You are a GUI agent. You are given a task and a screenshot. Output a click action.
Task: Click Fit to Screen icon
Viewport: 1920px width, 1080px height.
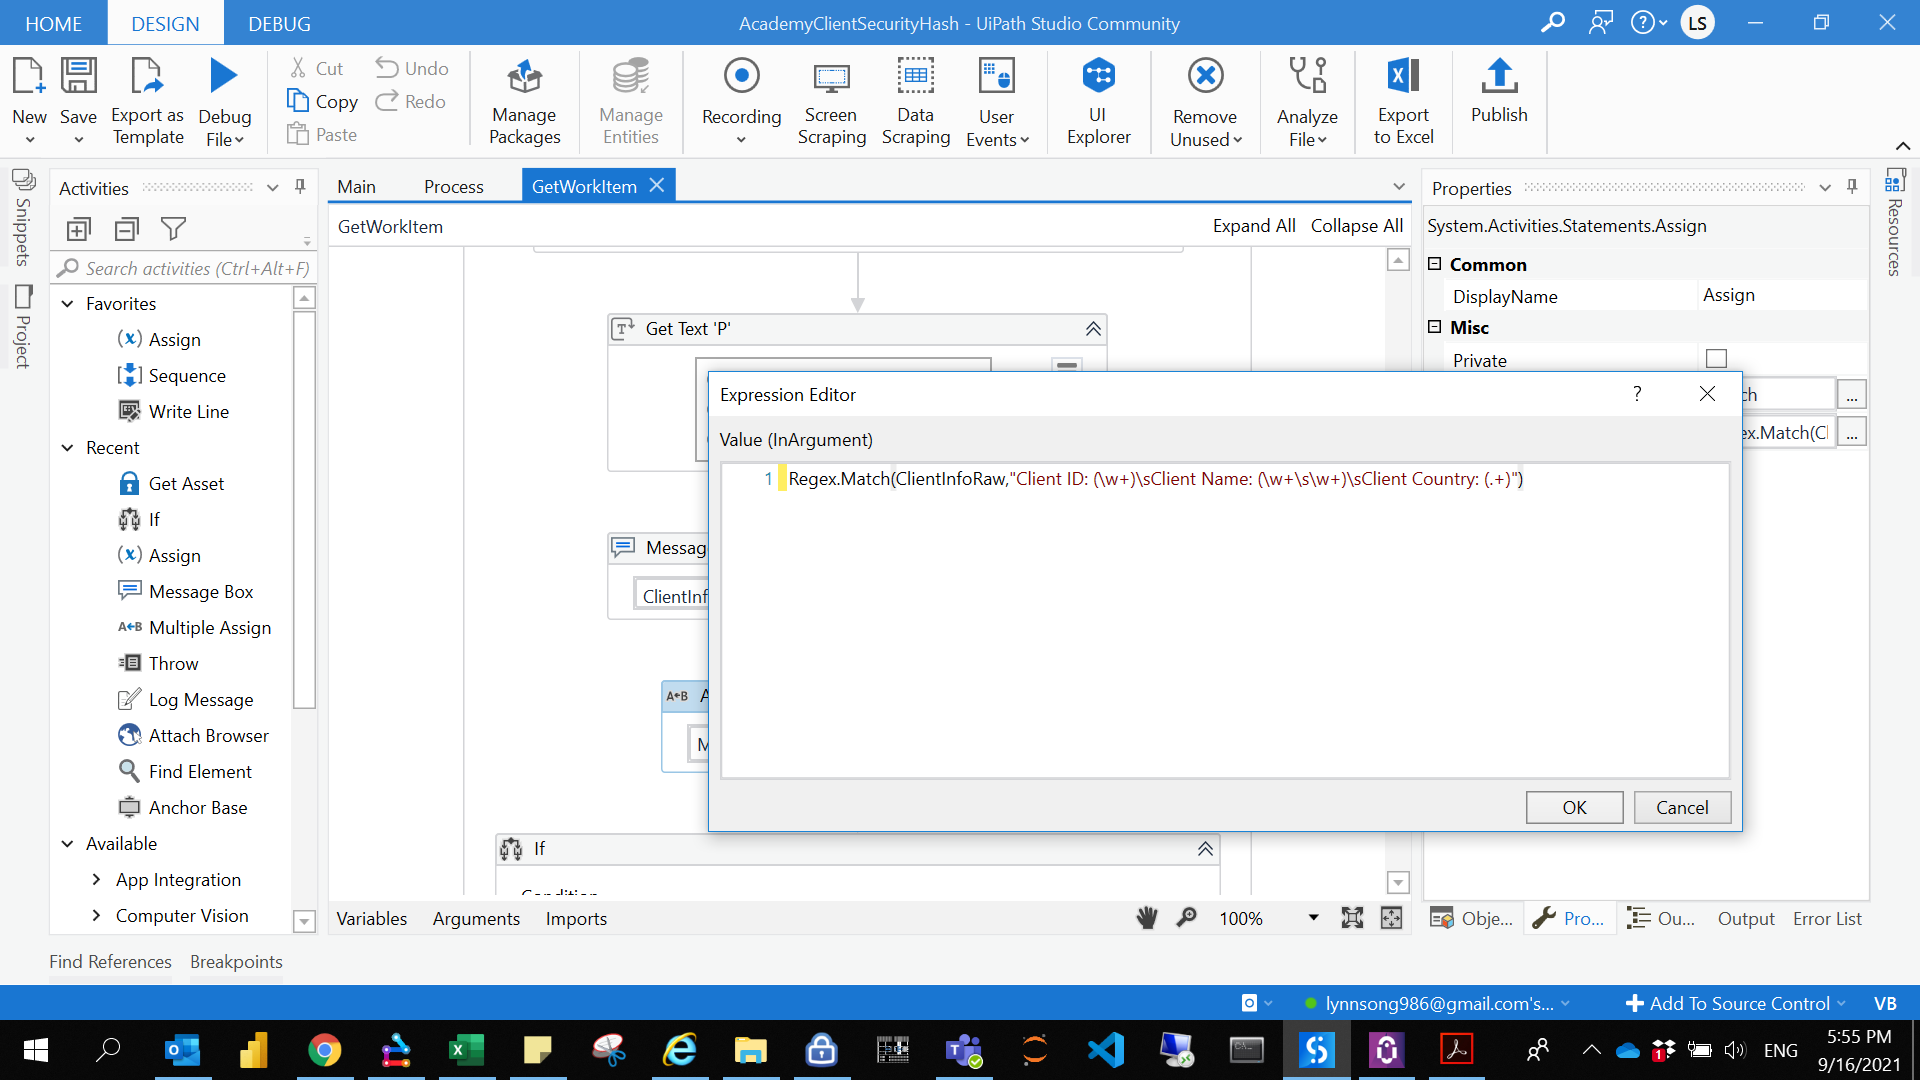pos(1352,918)
